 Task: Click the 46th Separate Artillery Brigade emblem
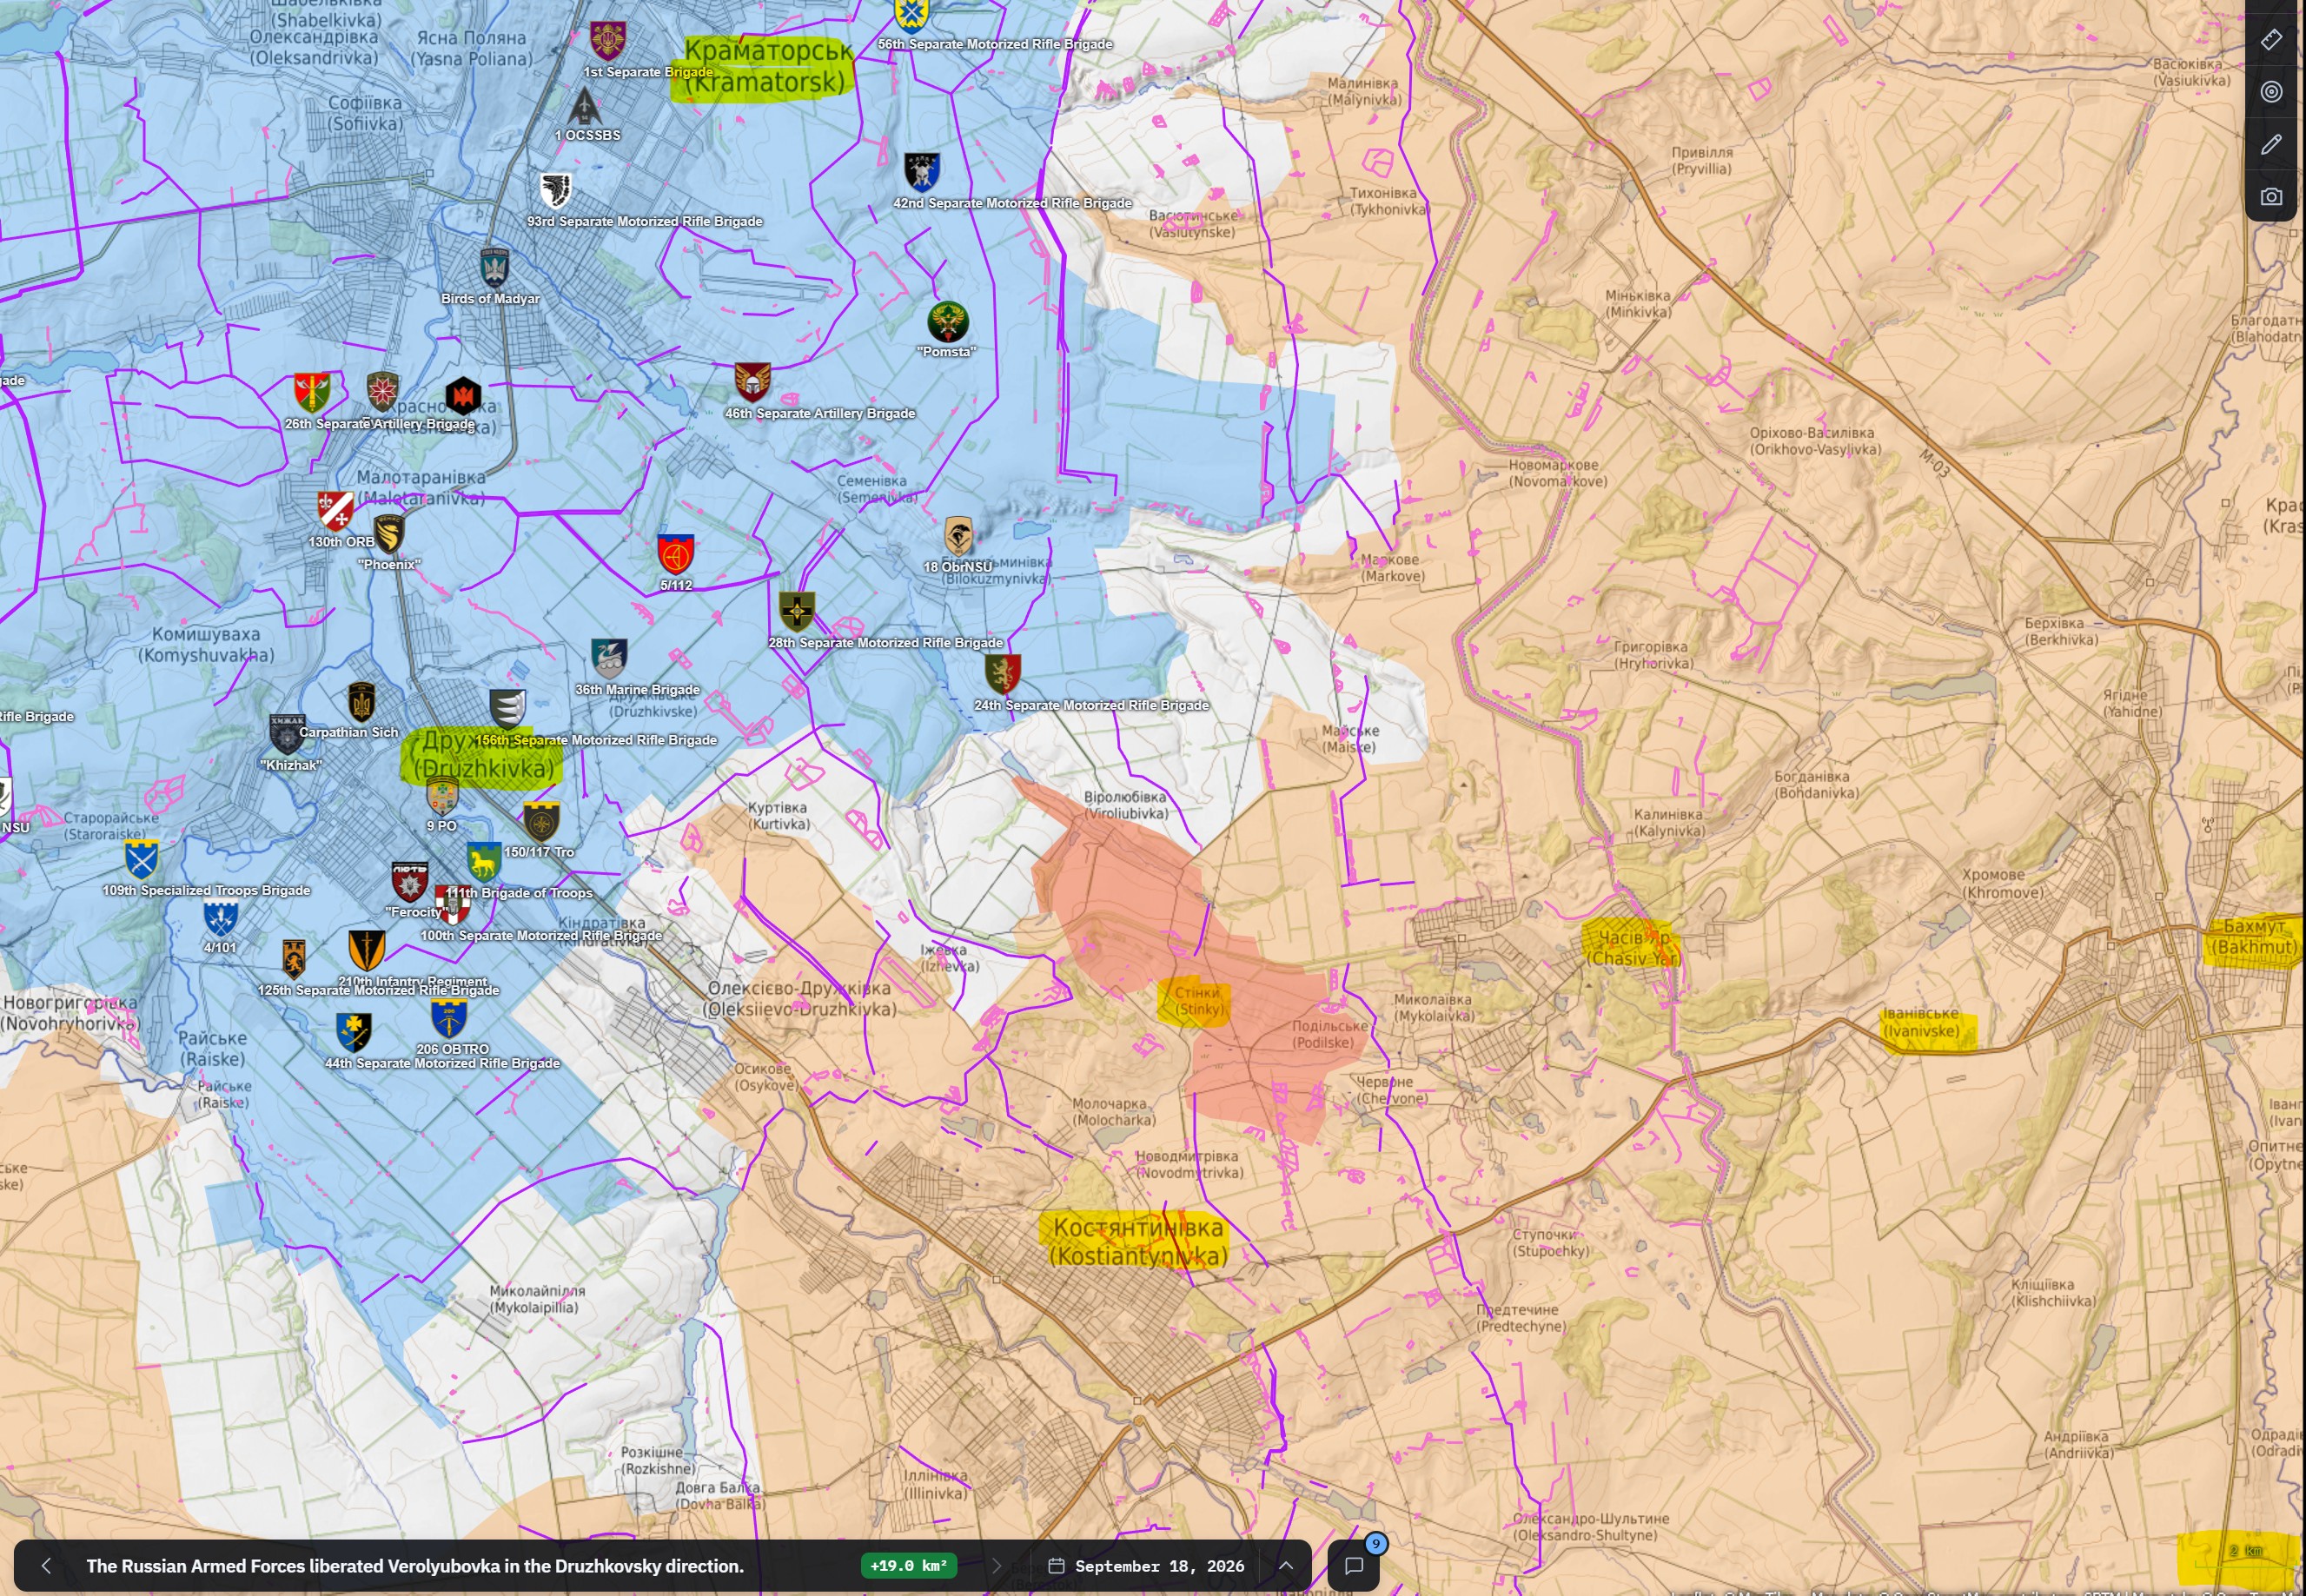point(752,382)
